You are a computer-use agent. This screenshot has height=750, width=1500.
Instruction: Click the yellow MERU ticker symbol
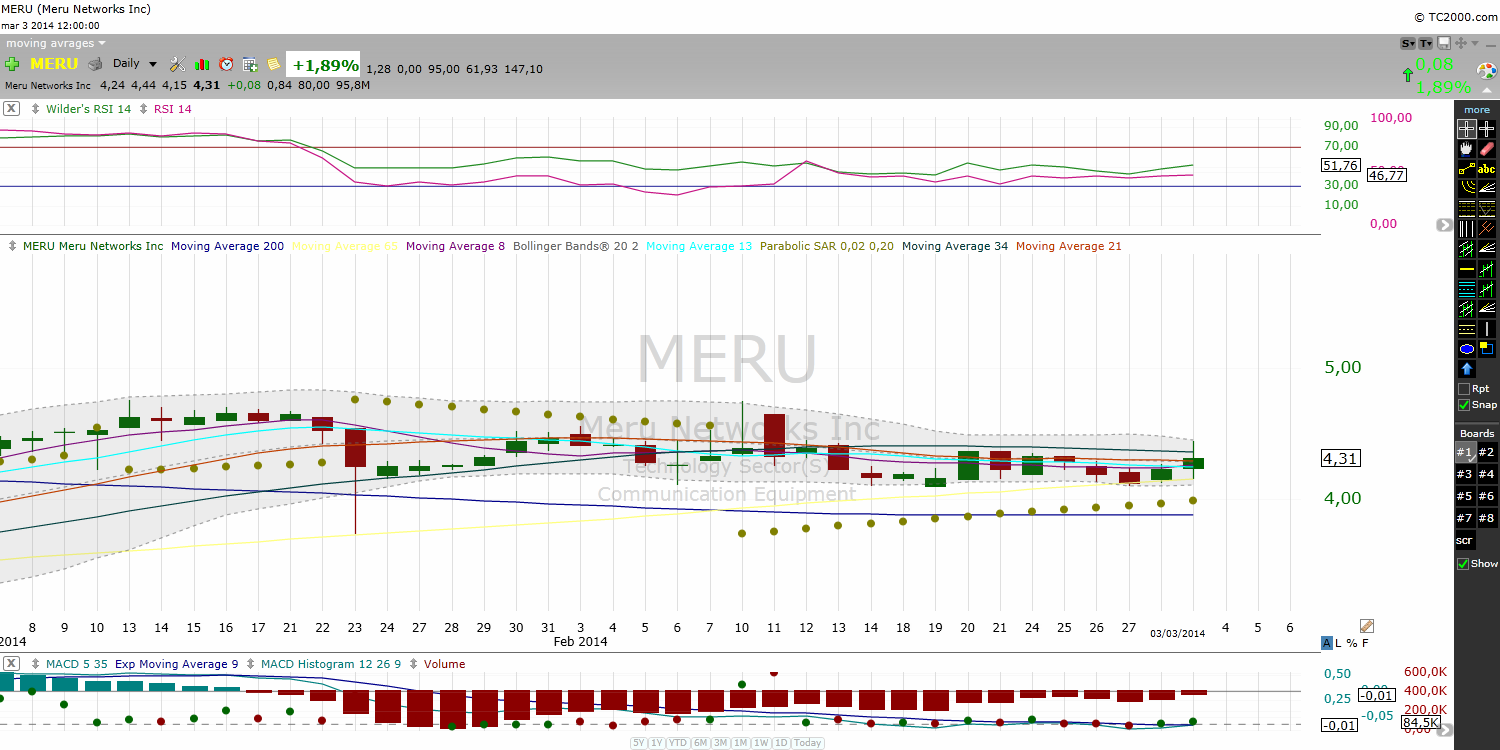pyautogui.click(x=54, y=64)
